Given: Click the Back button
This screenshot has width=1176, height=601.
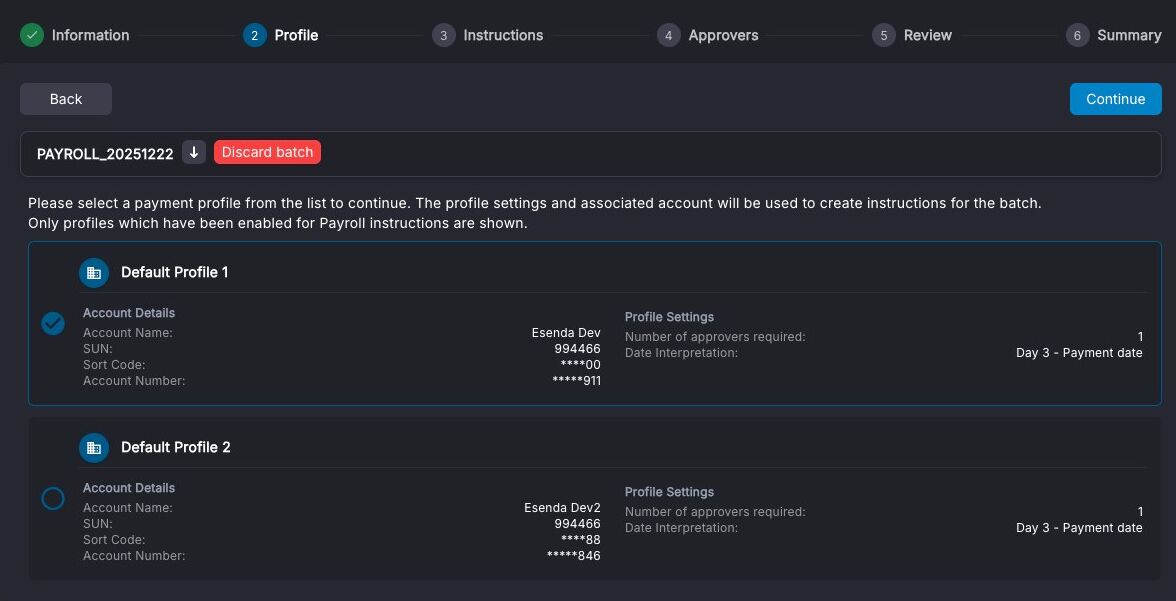Looking at the screenshot, I should (66, 99).
